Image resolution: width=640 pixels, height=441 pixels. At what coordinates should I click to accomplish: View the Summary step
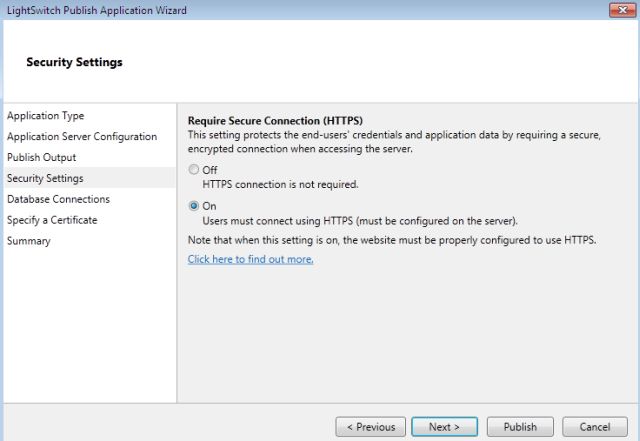28,241
